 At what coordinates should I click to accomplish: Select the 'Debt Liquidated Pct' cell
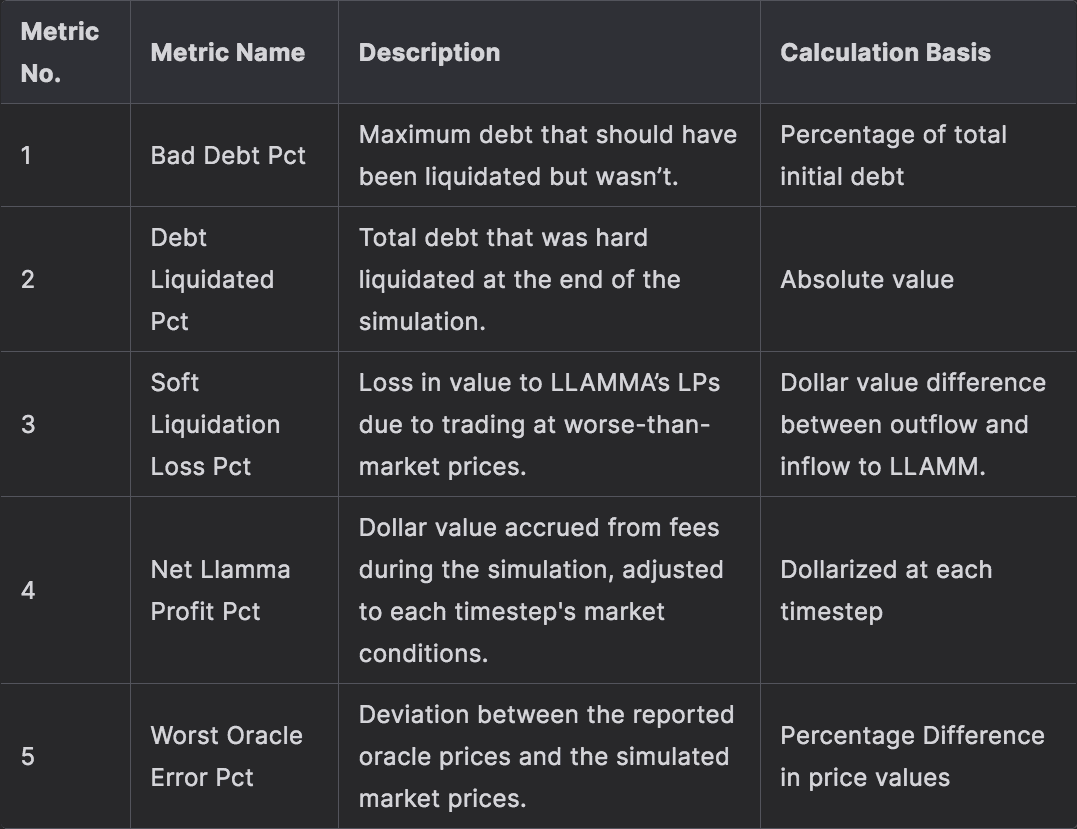[x=212, y=279]
